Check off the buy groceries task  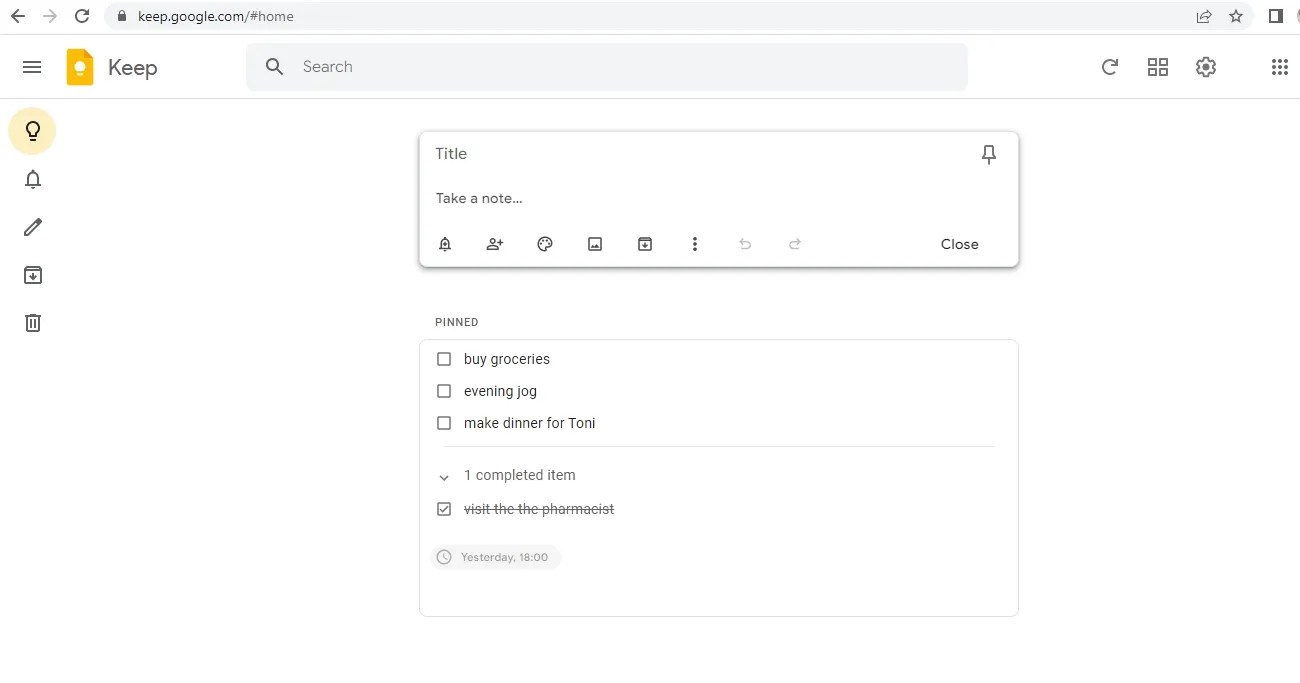point(444,359)
